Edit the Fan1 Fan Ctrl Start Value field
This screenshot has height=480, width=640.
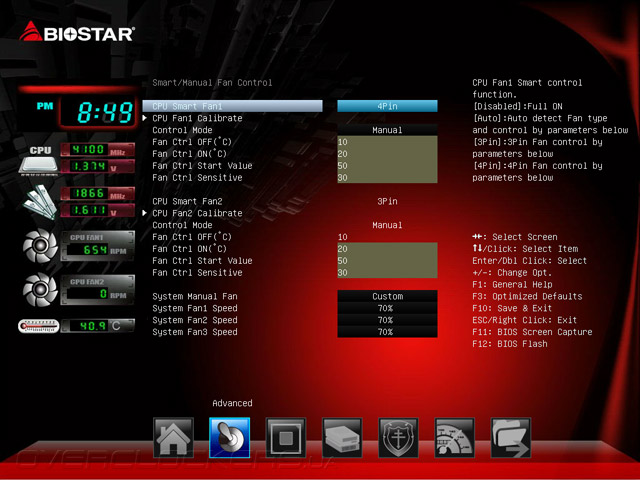click(387, 166)
